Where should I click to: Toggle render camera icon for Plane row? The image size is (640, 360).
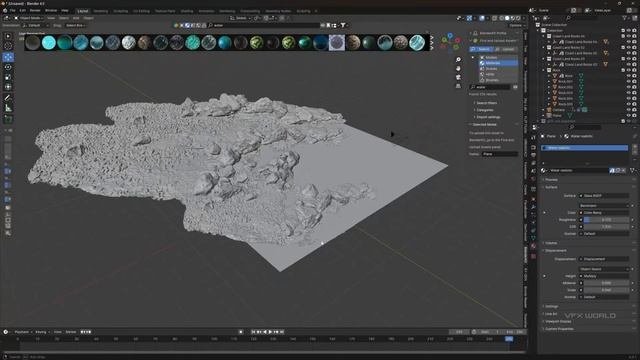634,116
